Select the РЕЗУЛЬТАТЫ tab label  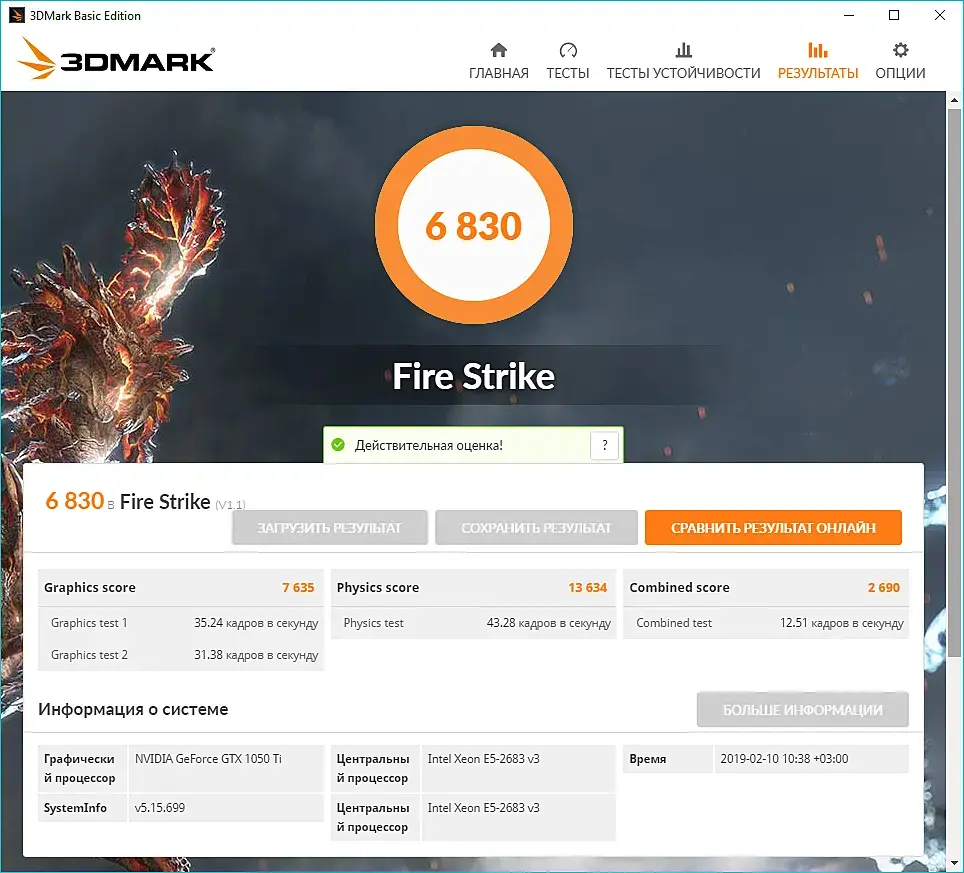tap(818, 73)
